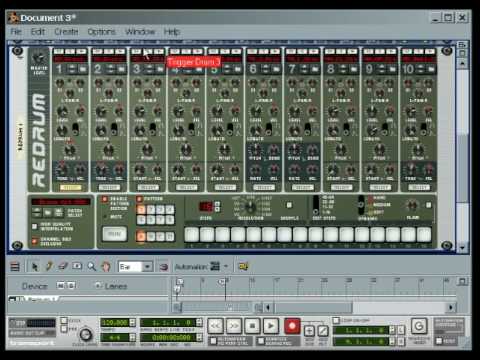The width and height of the screenshot is (480, 360).
Task: Open the File menu
Action: 16,32
